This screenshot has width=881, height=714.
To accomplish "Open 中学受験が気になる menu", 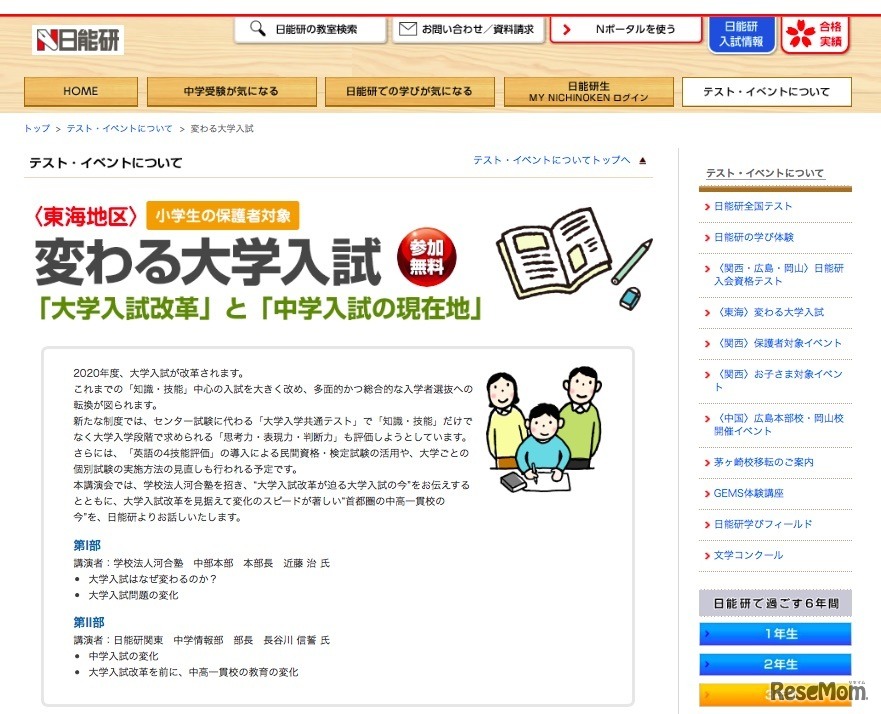I will 231,92.
